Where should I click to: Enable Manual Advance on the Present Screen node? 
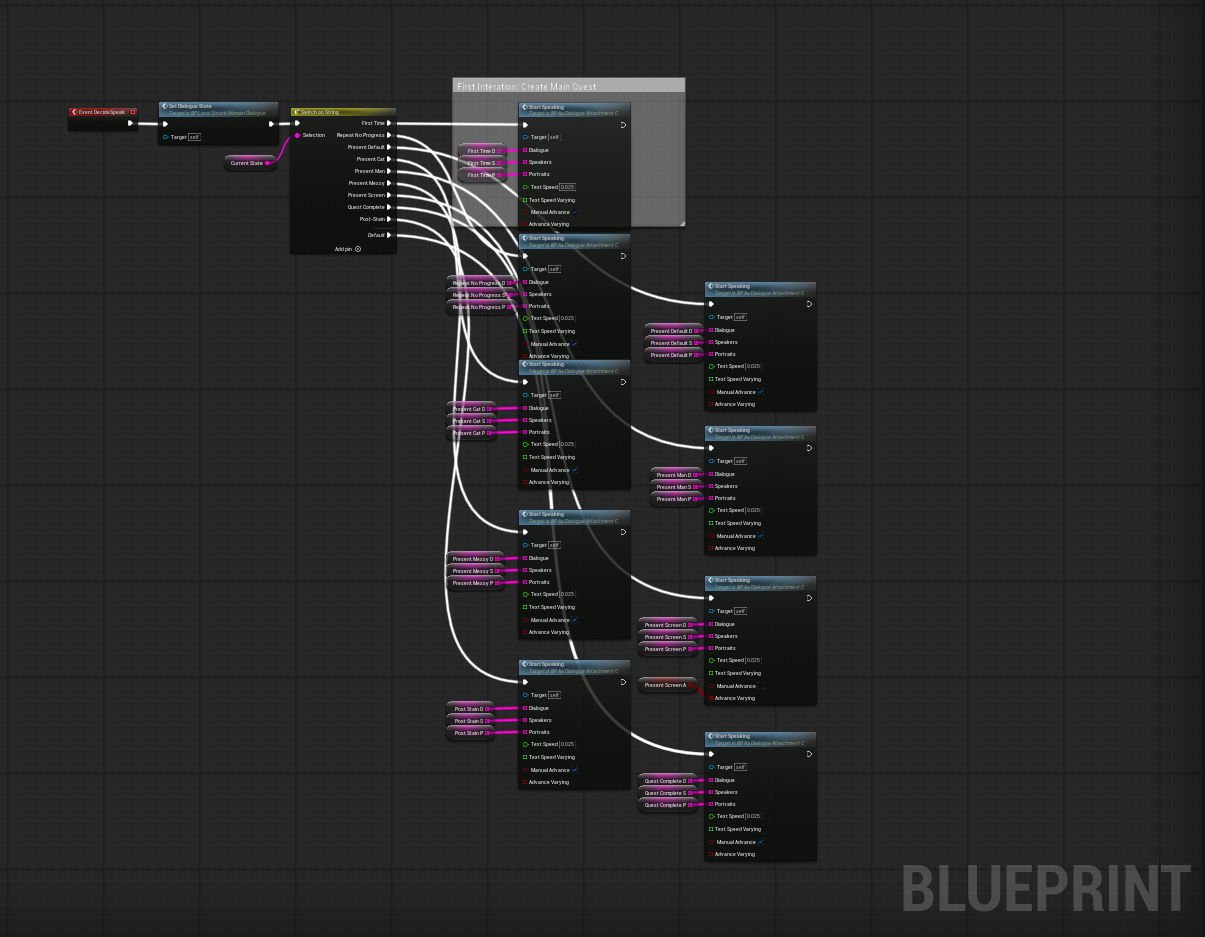pyautogui.click(x=761, y=686)
